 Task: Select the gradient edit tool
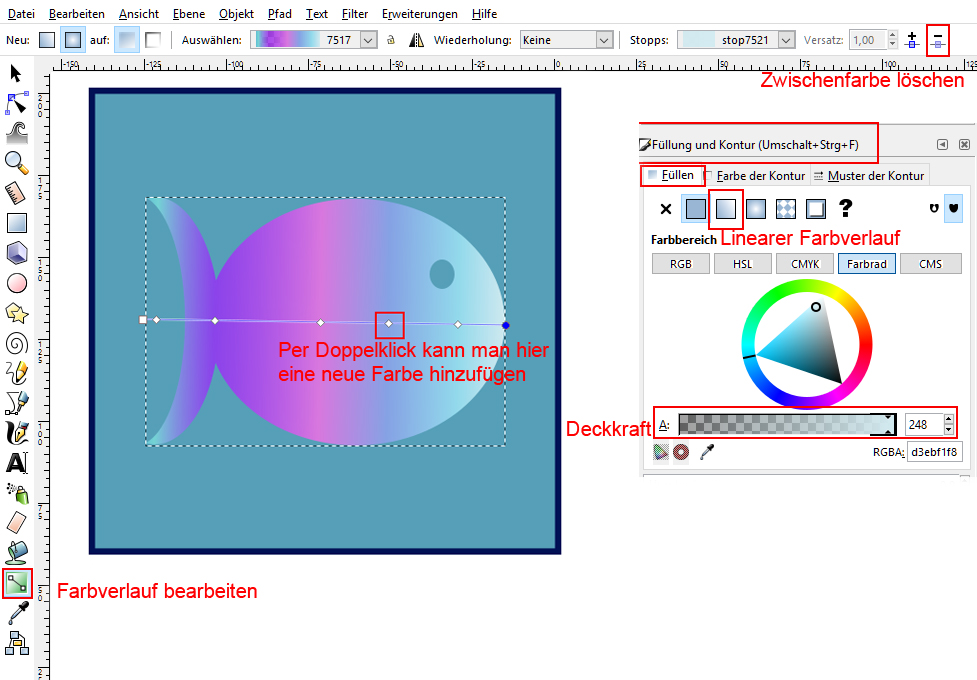pos(17,583)
